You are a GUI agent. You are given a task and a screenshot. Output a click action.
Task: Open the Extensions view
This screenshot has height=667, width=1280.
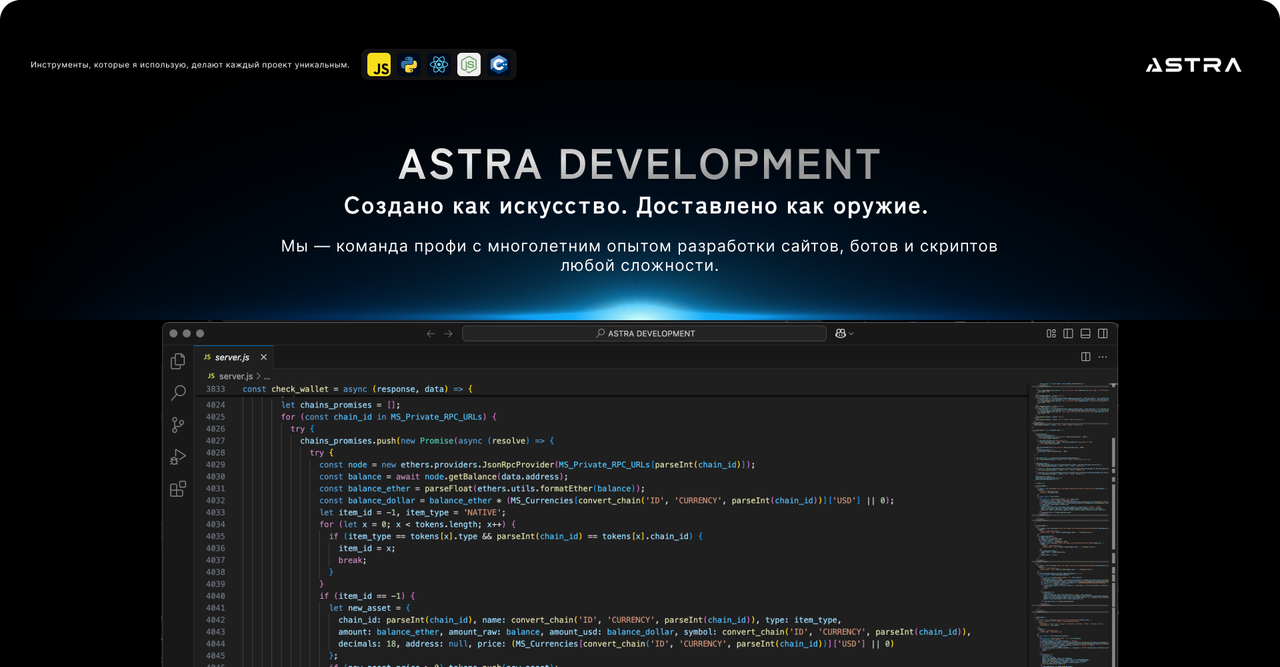[178, 489]
